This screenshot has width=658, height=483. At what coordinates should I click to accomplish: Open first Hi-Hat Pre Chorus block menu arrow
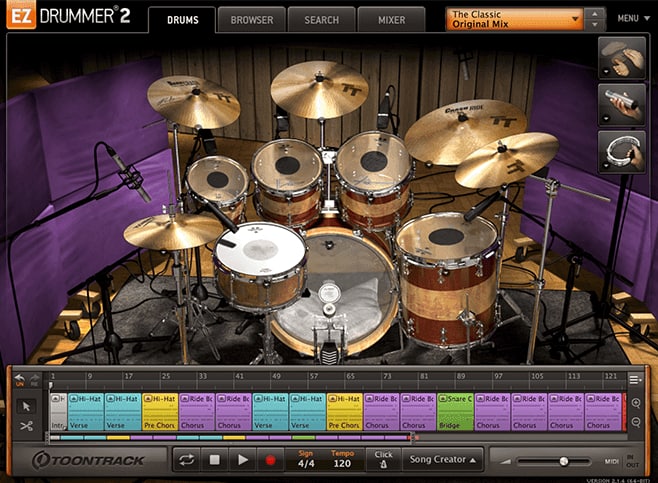tap(148, 399)
